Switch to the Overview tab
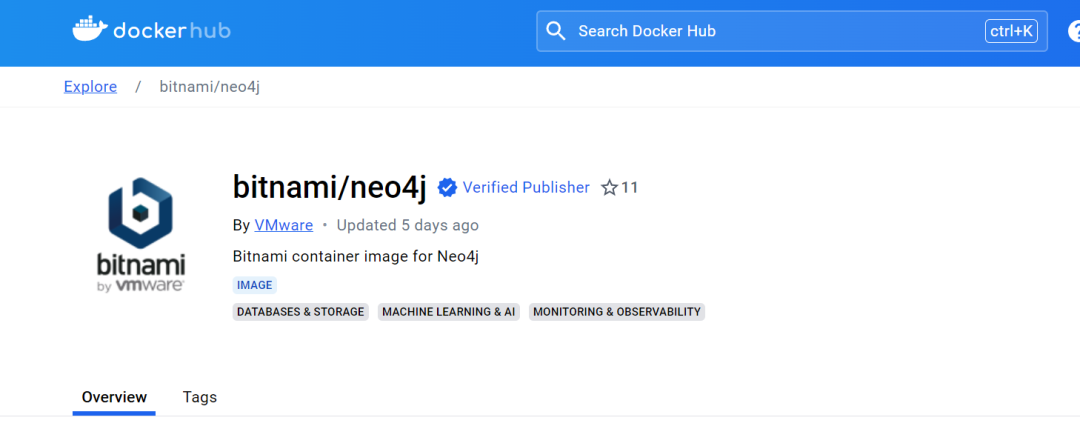The width and height of the screenshot is (1080, 429). click(114, 397)
